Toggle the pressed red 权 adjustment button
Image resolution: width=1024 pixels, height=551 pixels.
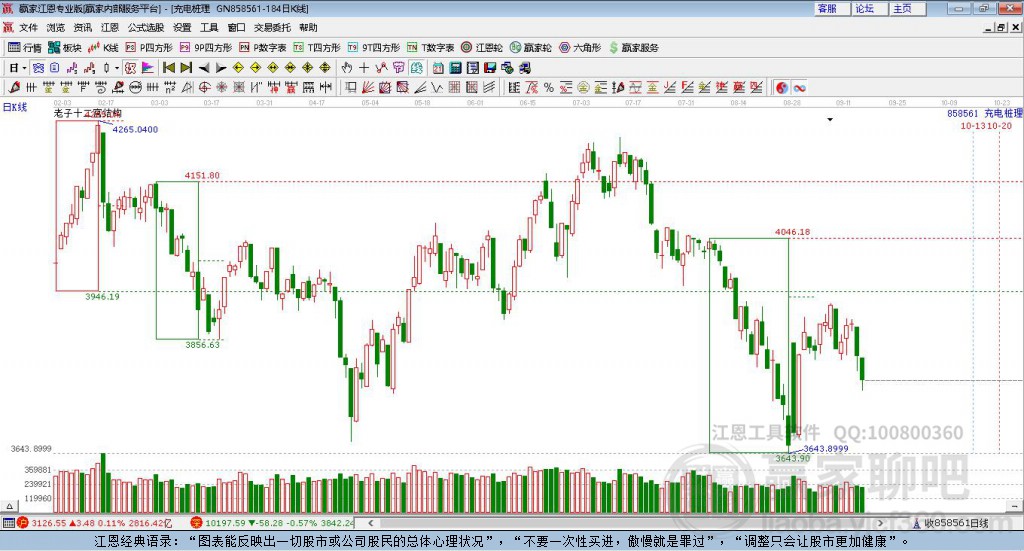coord(130,68)
